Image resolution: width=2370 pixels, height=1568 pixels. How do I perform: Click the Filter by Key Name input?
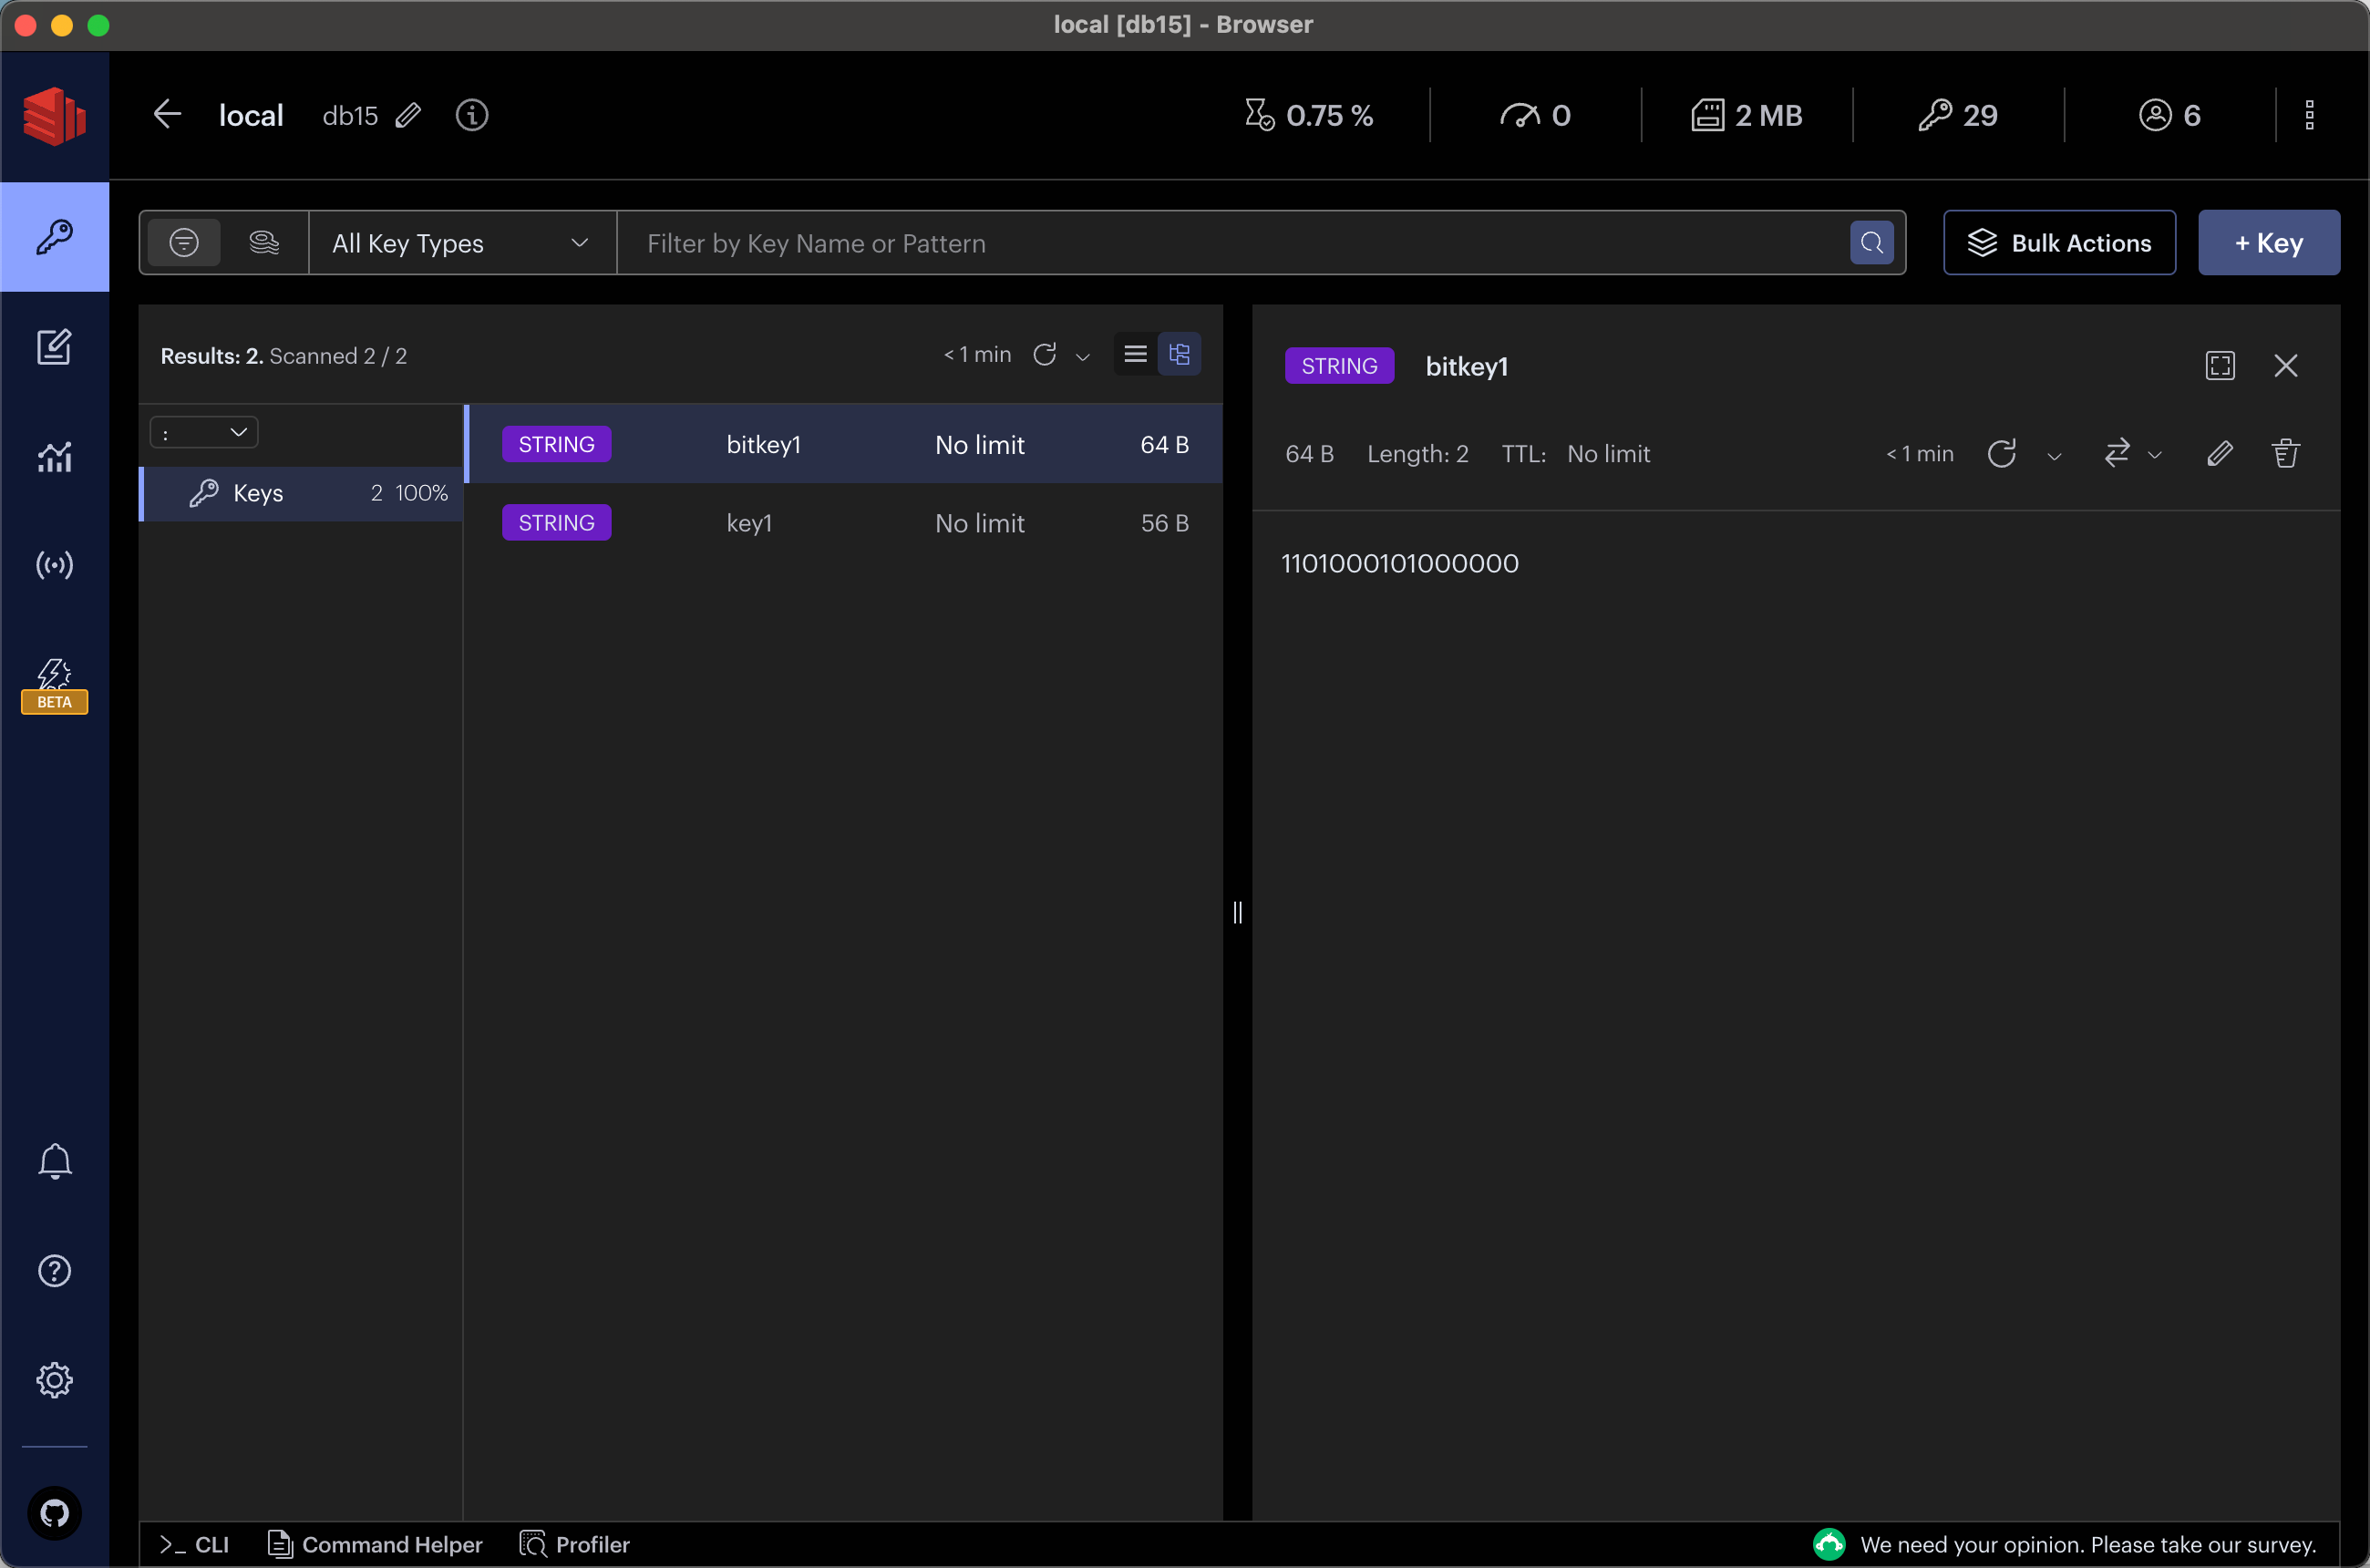(x=1233, y=243)
